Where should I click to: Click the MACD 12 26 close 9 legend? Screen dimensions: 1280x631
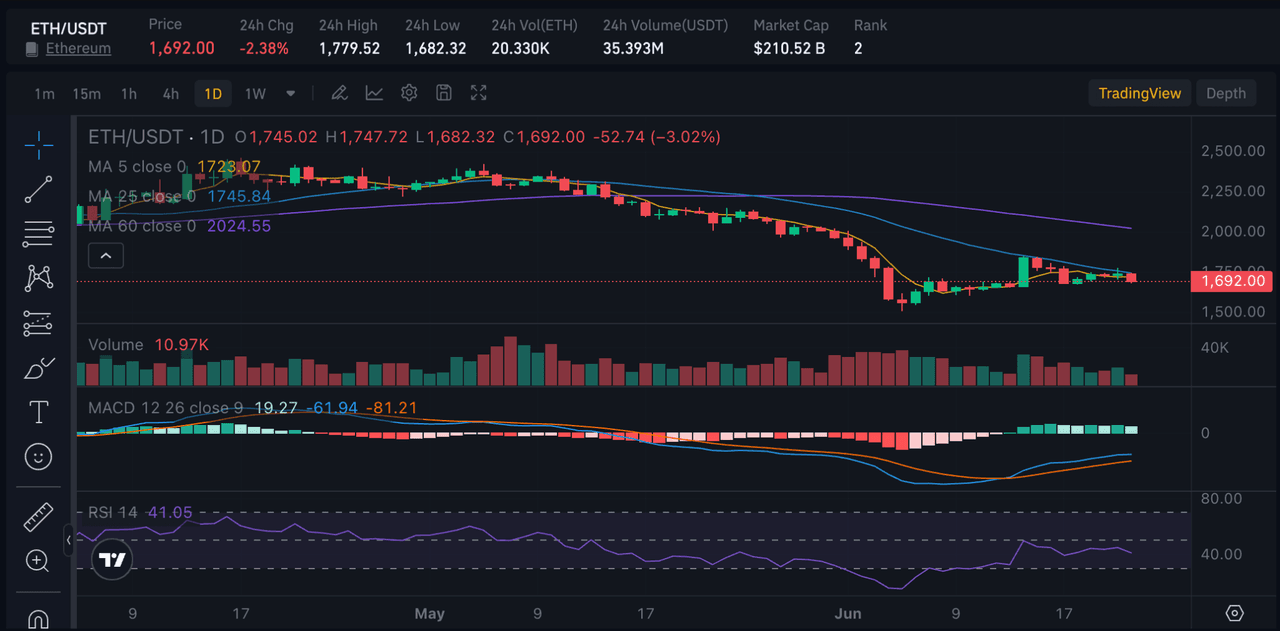pyautogui.click(x=166, y=408)
